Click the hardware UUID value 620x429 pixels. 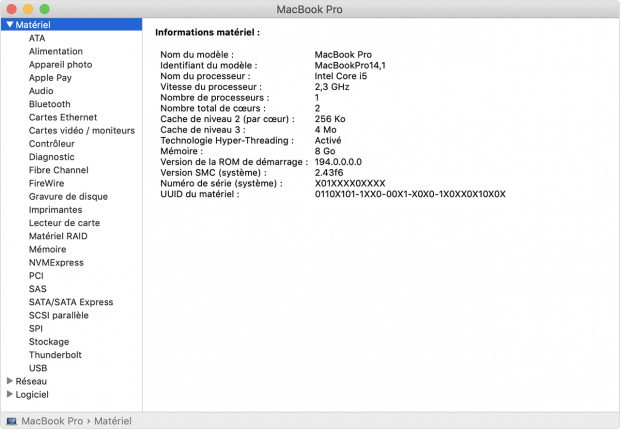tap(410, 194)
